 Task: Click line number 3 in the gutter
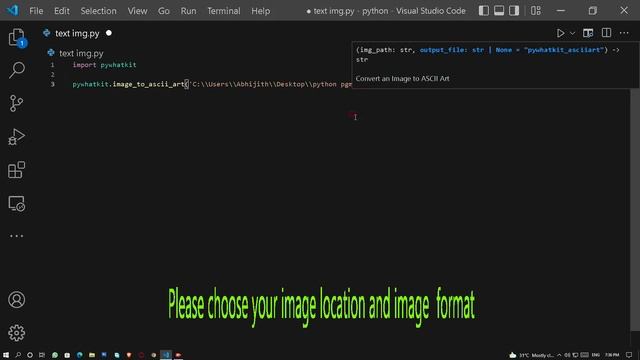pyautogui.click(x=52, y=84)
